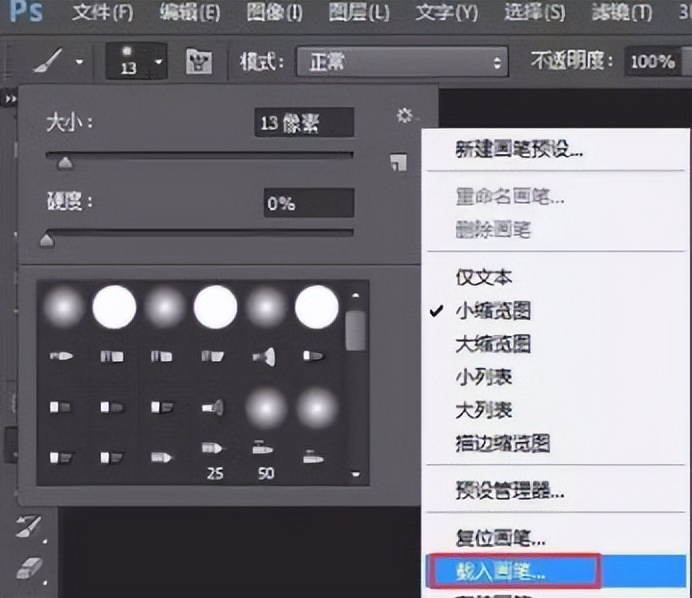Select the checked 小缩览图 view option
Screen dimensions: 692x598
[x=555, y=311]
